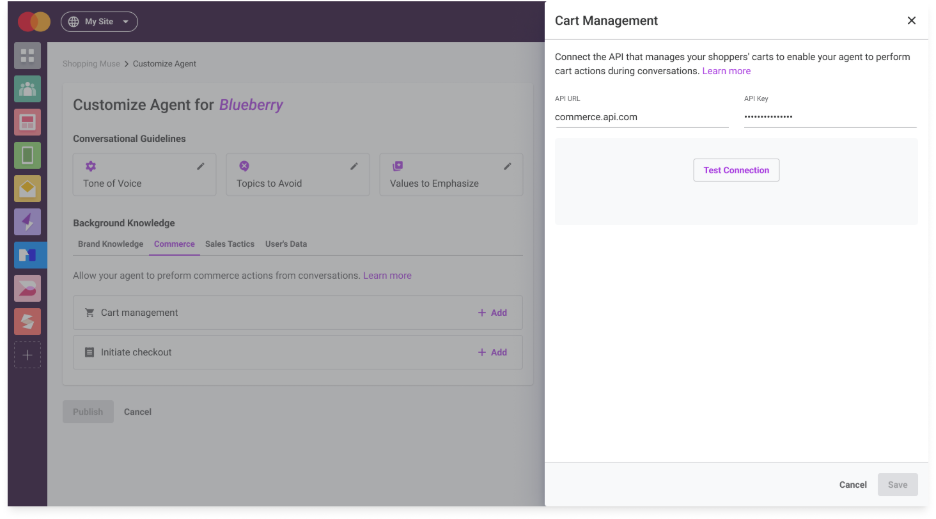Open the blue Shopping Muse icon in sidebar
This screenshot has width=936, height=519.
[27, 255]
